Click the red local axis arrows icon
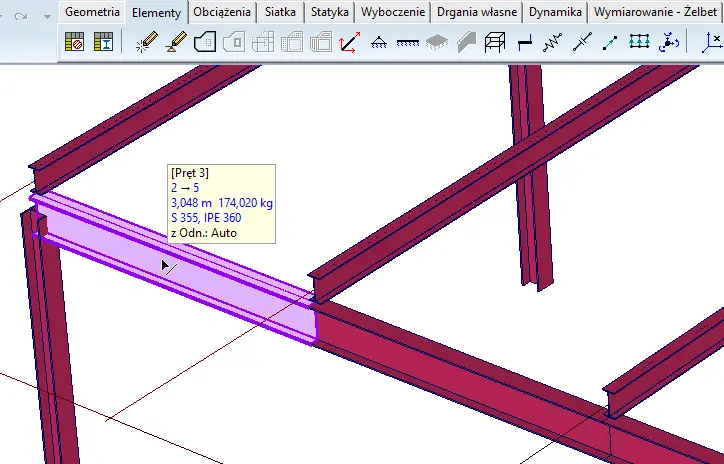Viewport: 724px width, 464px height. click(350, 42)
